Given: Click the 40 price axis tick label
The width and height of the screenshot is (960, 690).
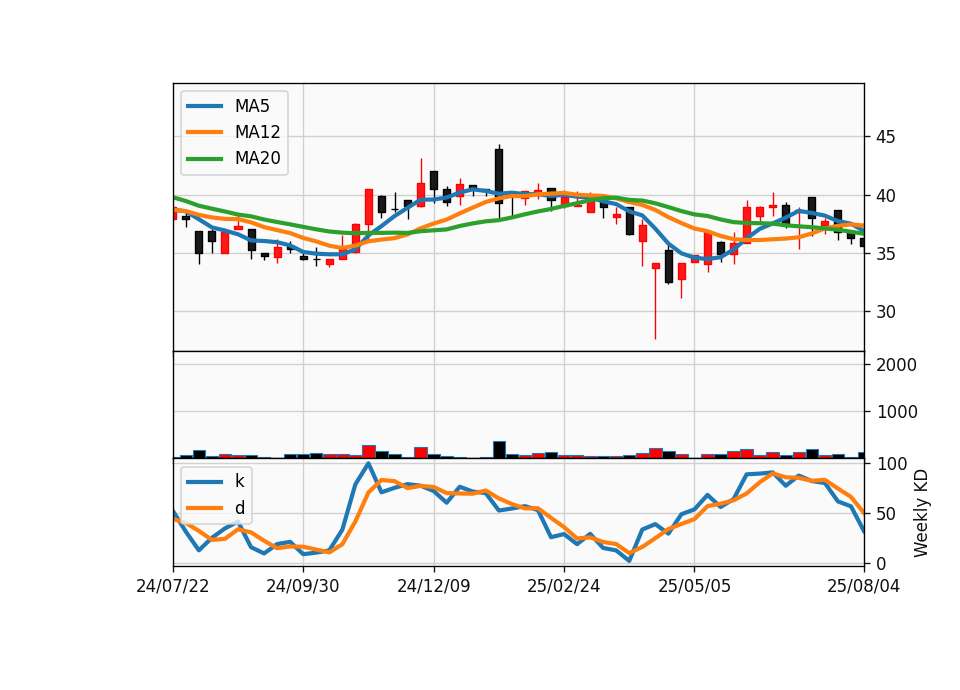Looking at the screenshot, I should click(885, 196).
